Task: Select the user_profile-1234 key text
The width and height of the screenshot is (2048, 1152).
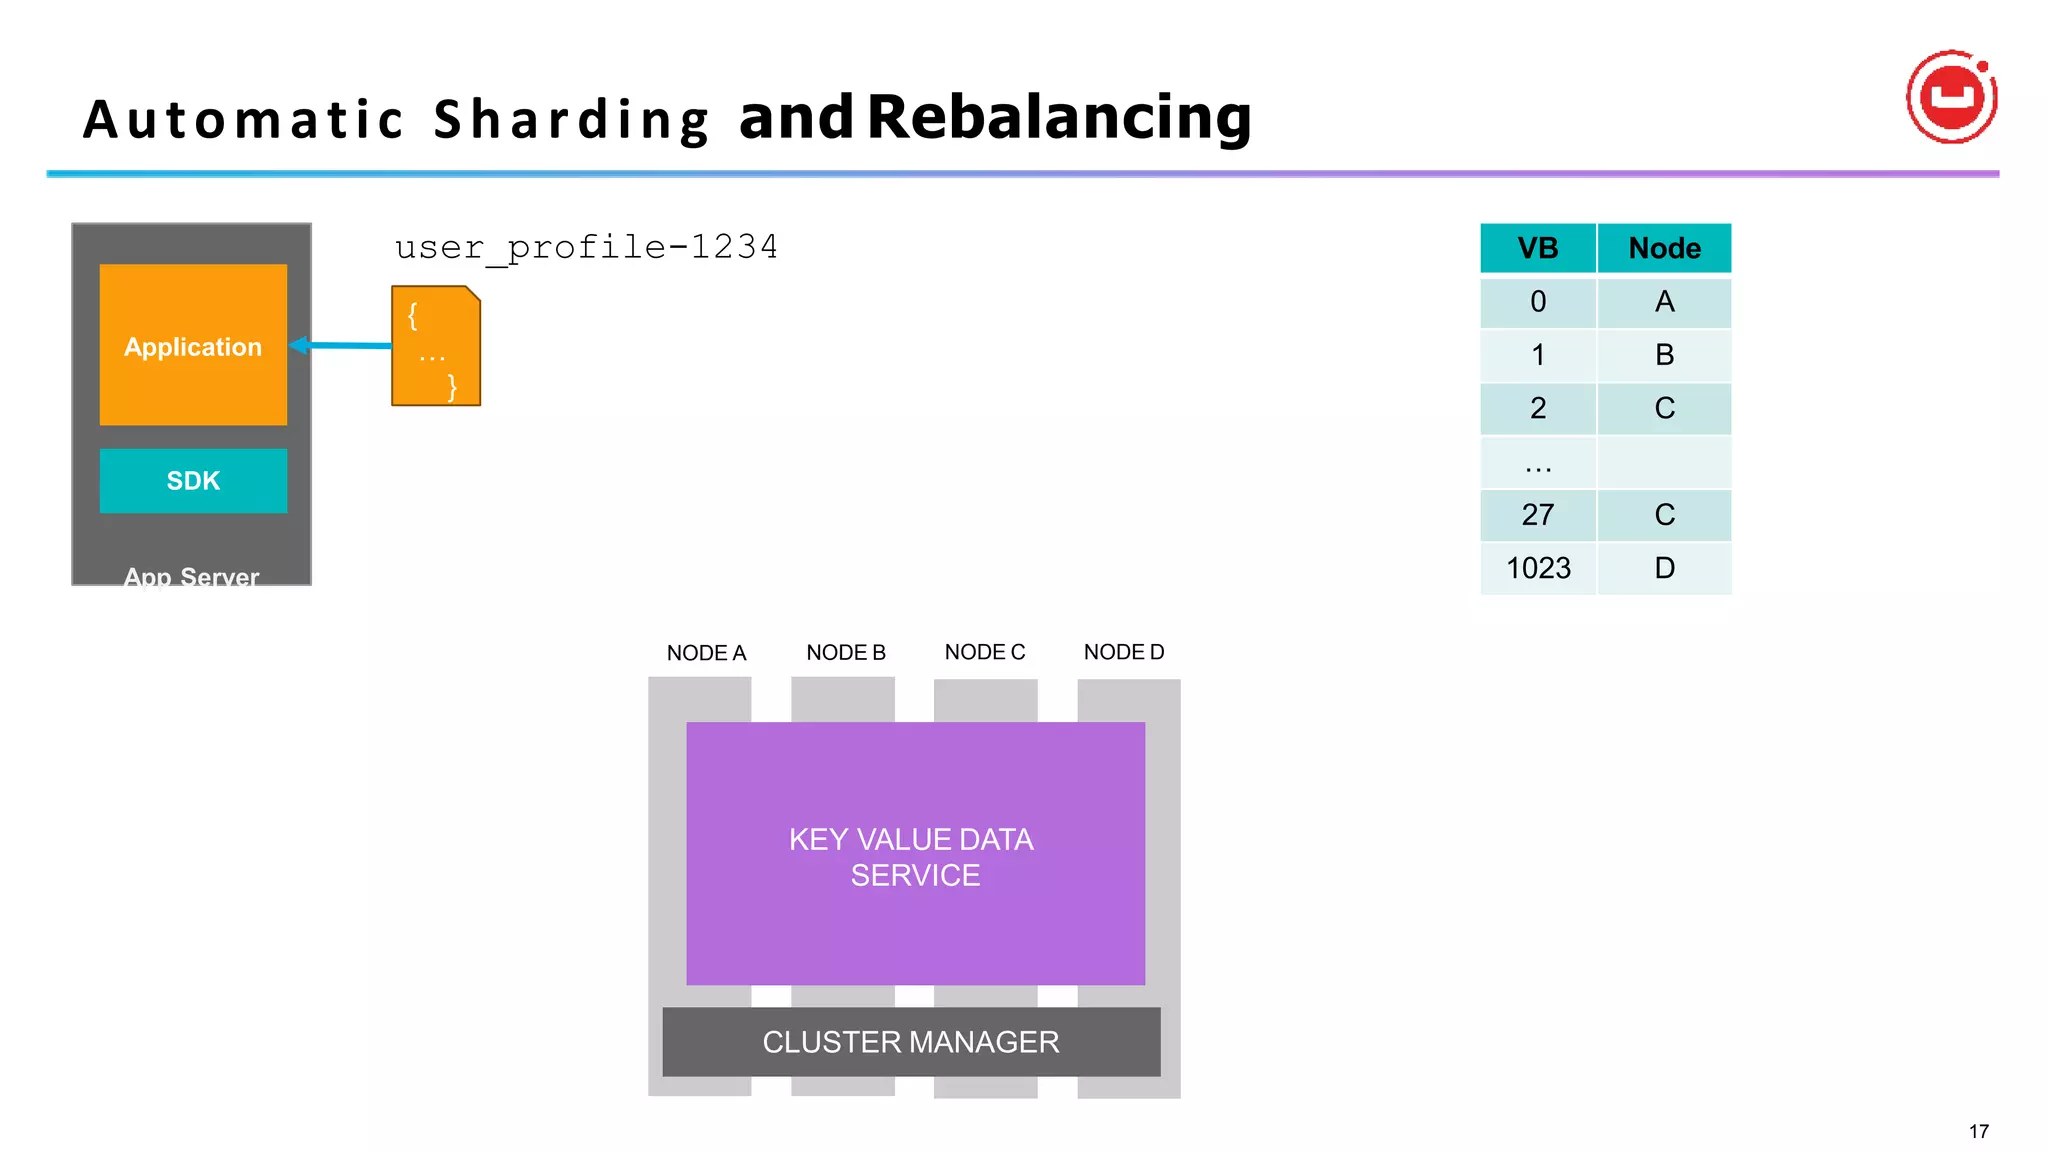Action: (x=586, y=246)
